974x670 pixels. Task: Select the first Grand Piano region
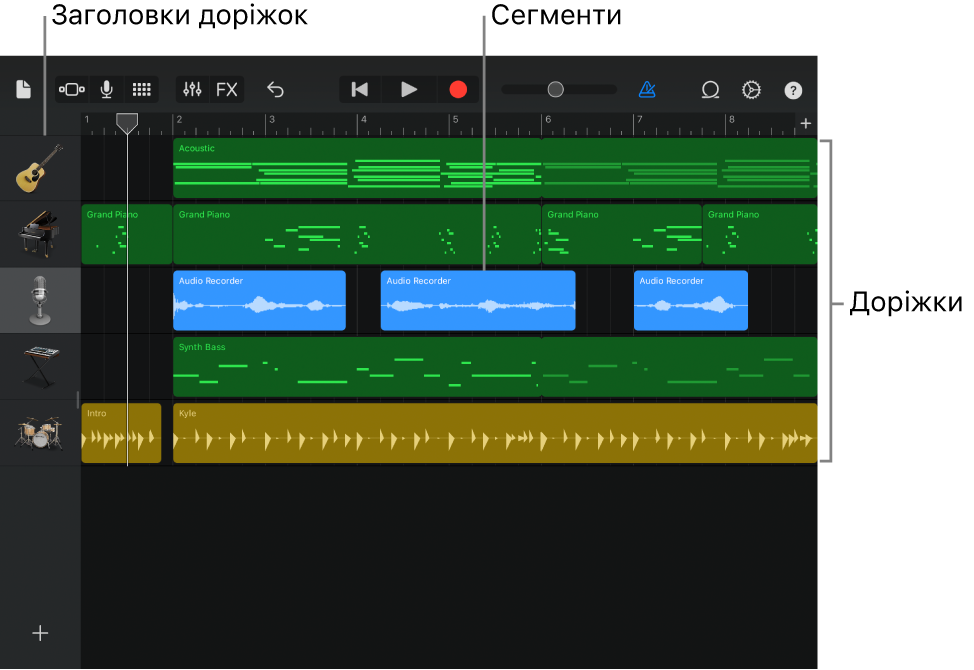click(x=127, y=235)
